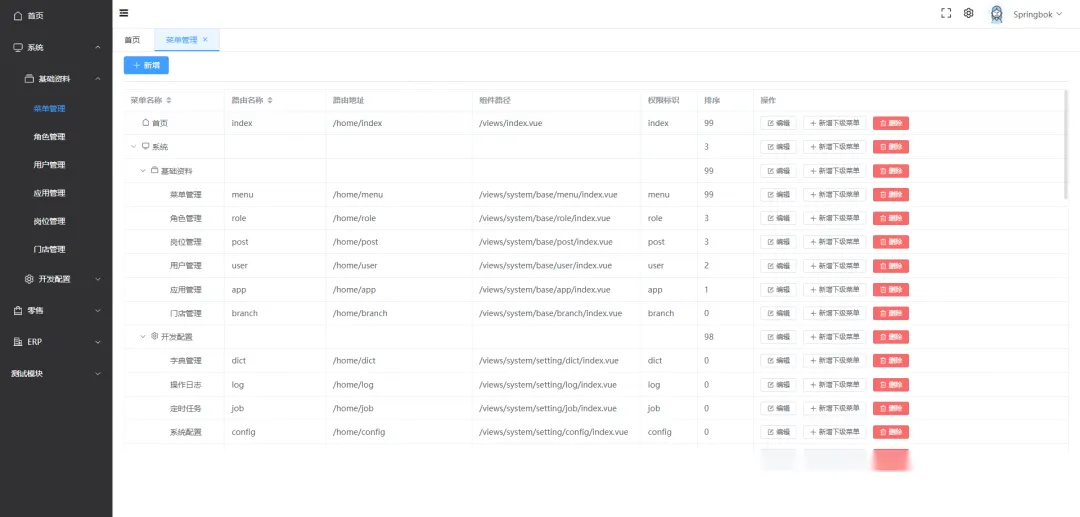Edit the 开发配置 row
This screenshot has width=1080, height=517.
click(x=778, y=337)
